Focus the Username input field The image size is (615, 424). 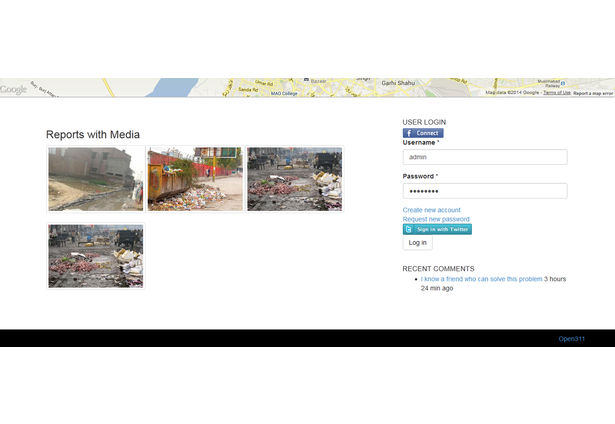click(x=485, y=157)
